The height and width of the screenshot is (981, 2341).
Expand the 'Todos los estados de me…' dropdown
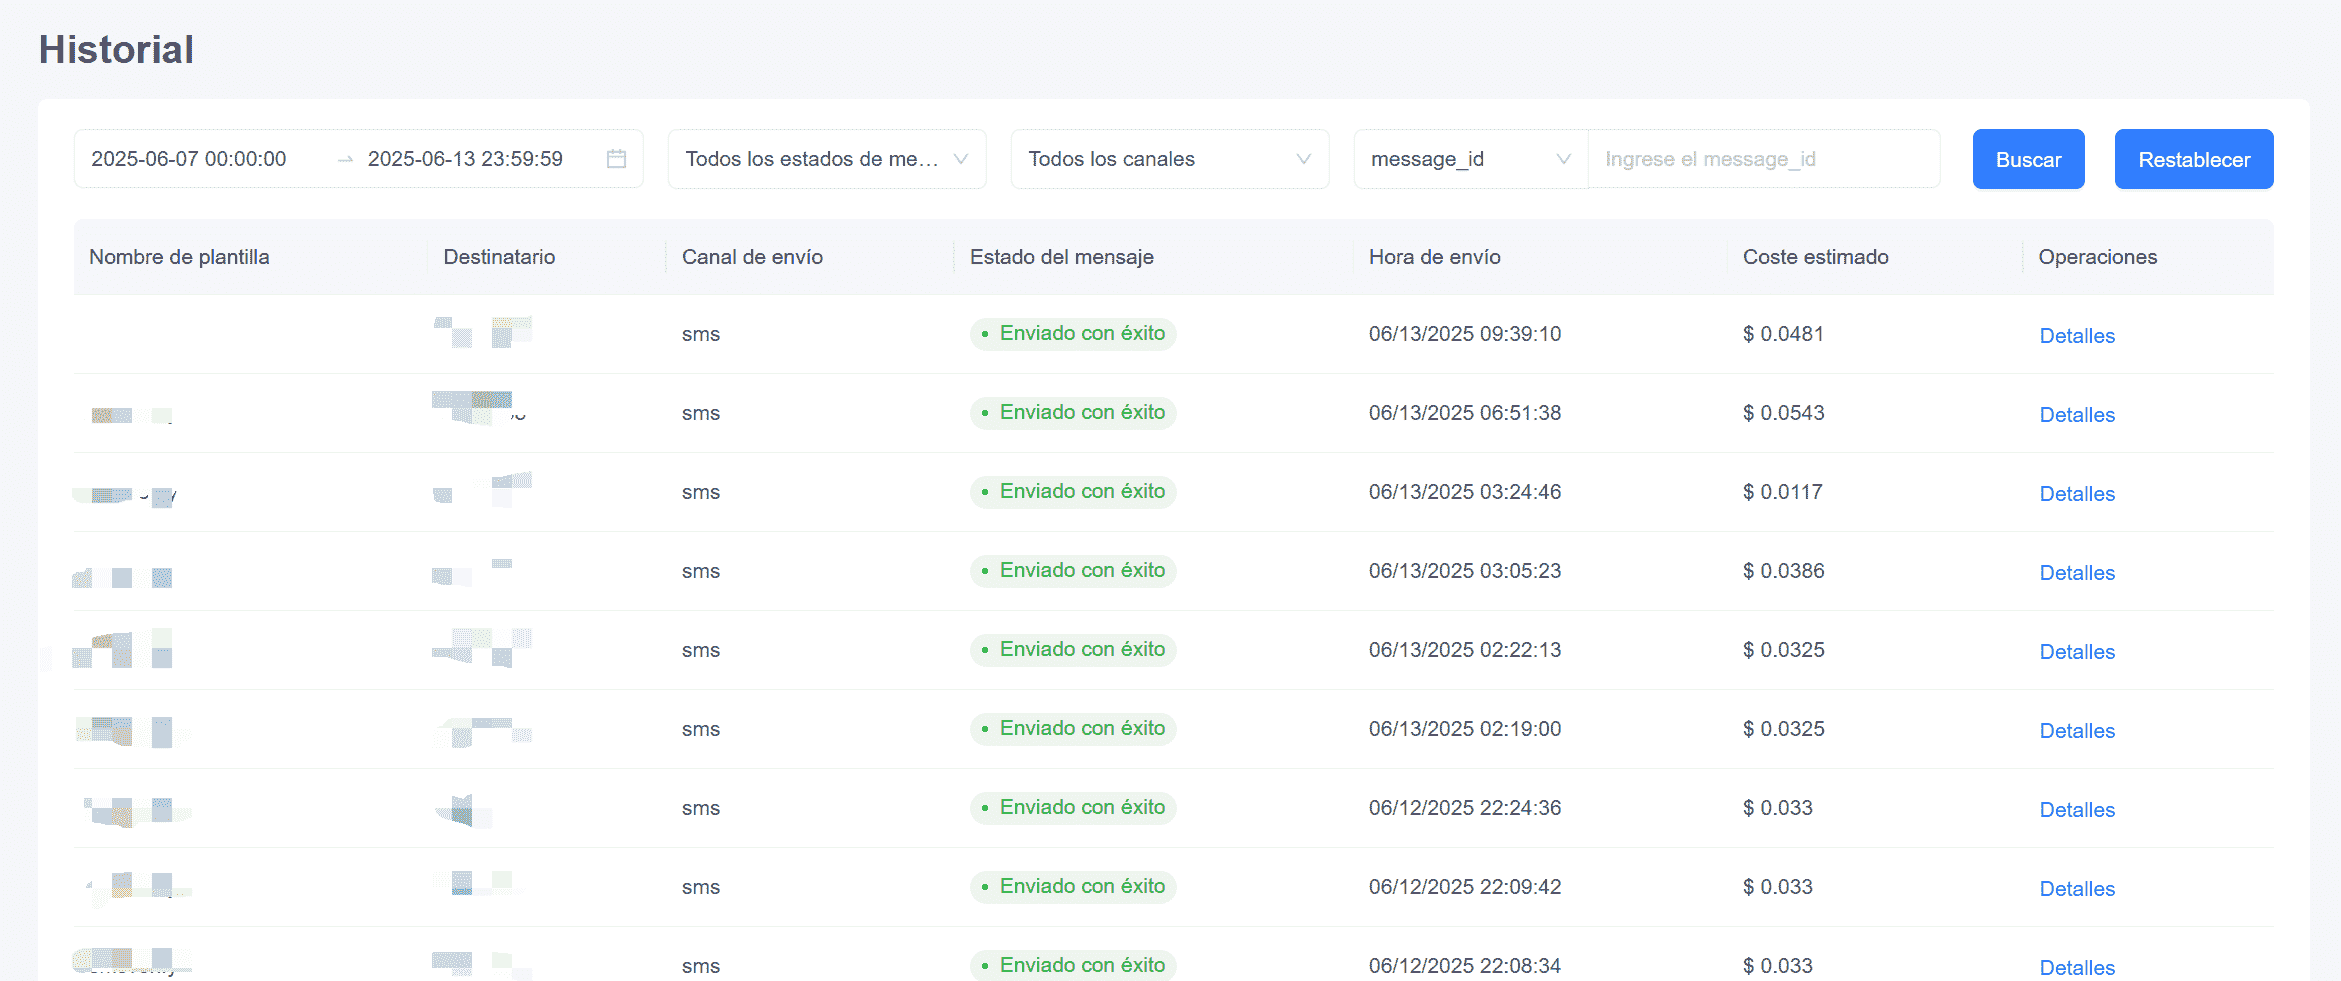827,159
